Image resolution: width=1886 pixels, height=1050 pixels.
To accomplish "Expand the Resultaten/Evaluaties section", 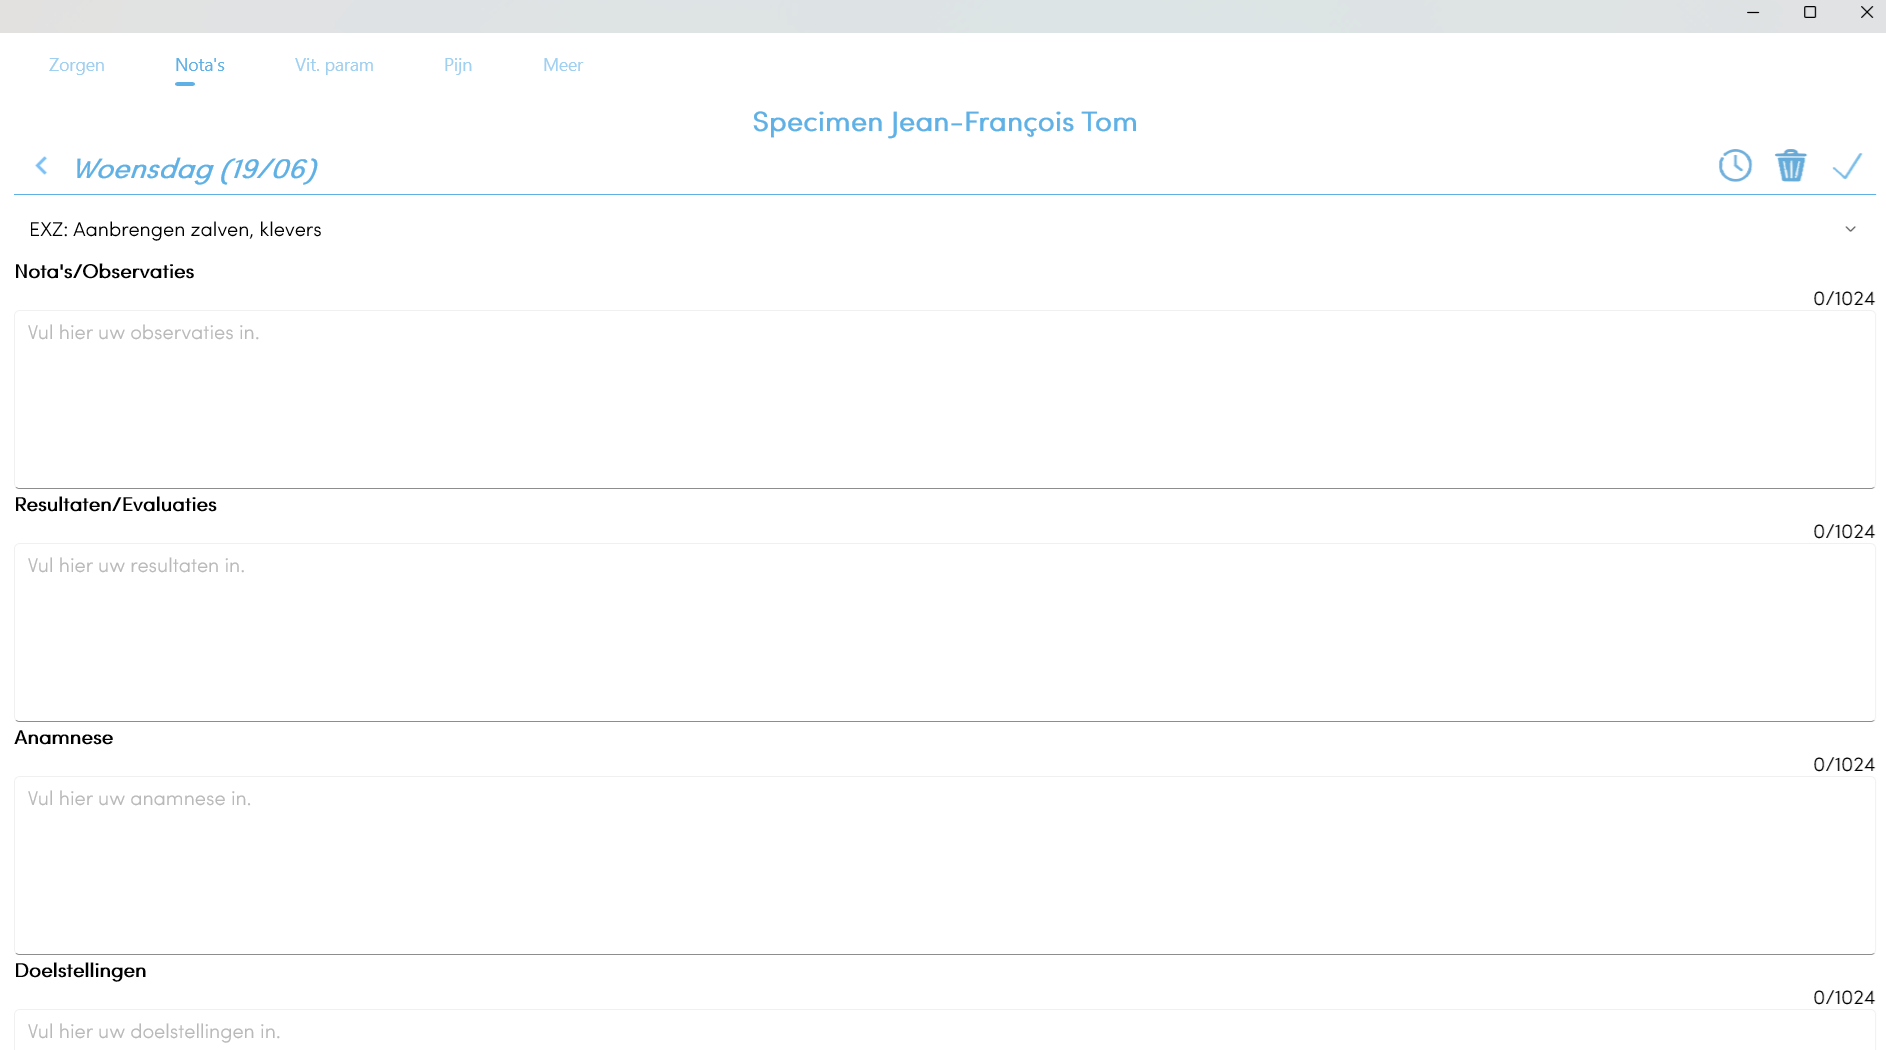I will point(115,504).
